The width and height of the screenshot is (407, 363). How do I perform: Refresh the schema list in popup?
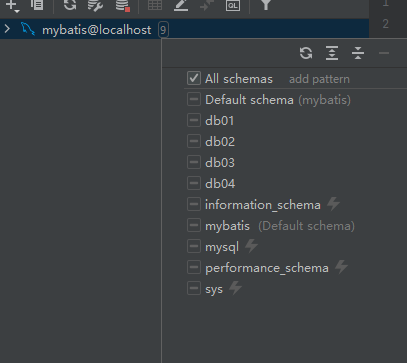click(306, 53)
